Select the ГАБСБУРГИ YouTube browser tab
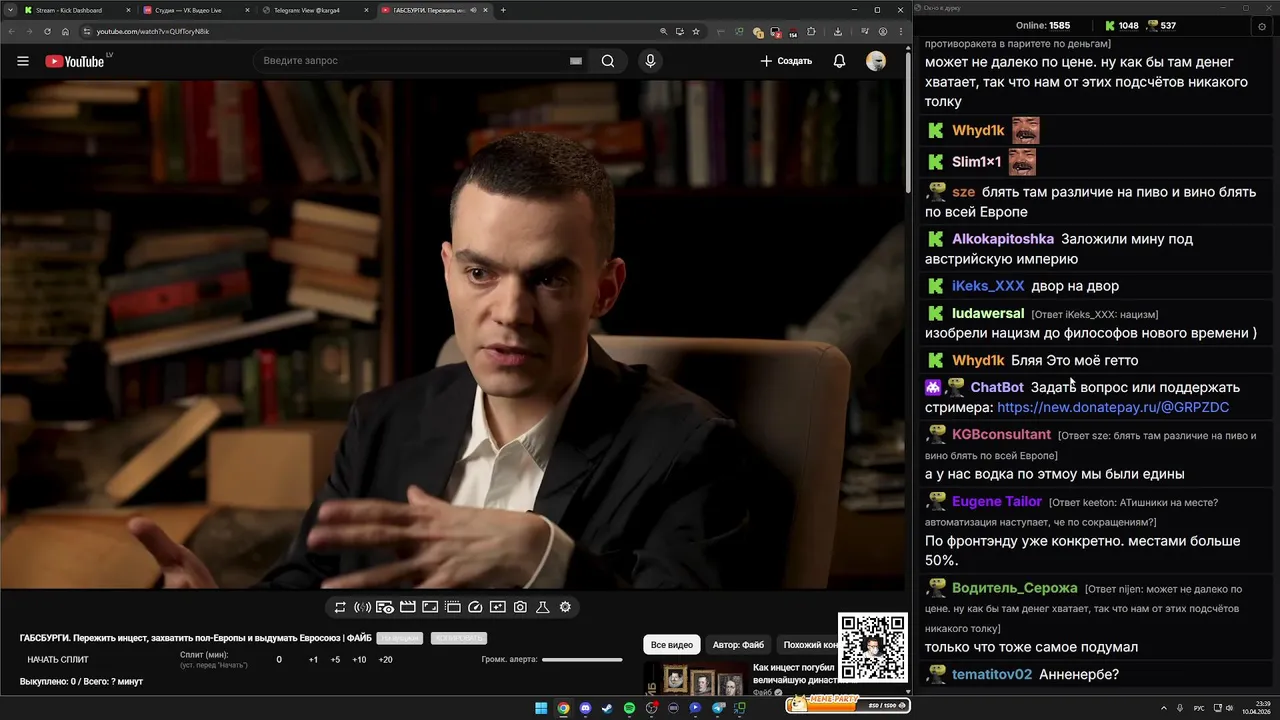This screenshot has width=1280, height=720. coord(433,10)
